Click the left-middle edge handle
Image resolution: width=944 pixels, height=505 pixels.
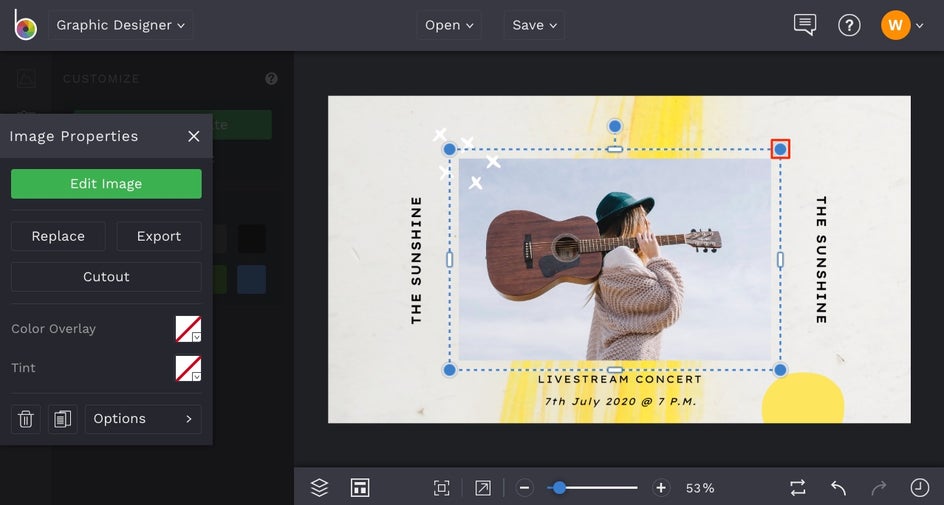450,259
